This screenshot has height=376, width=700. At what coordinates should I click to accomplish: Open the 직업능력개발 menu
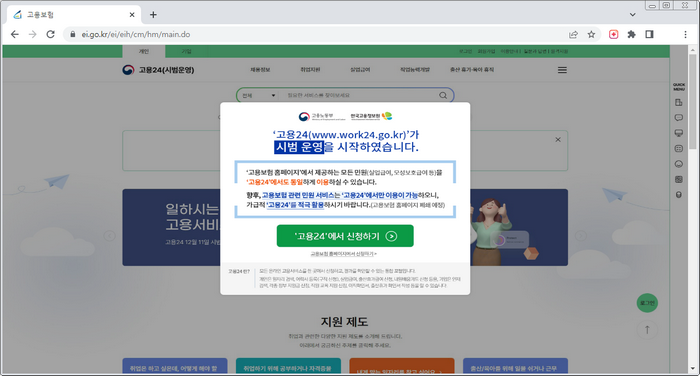coord(415,70)
